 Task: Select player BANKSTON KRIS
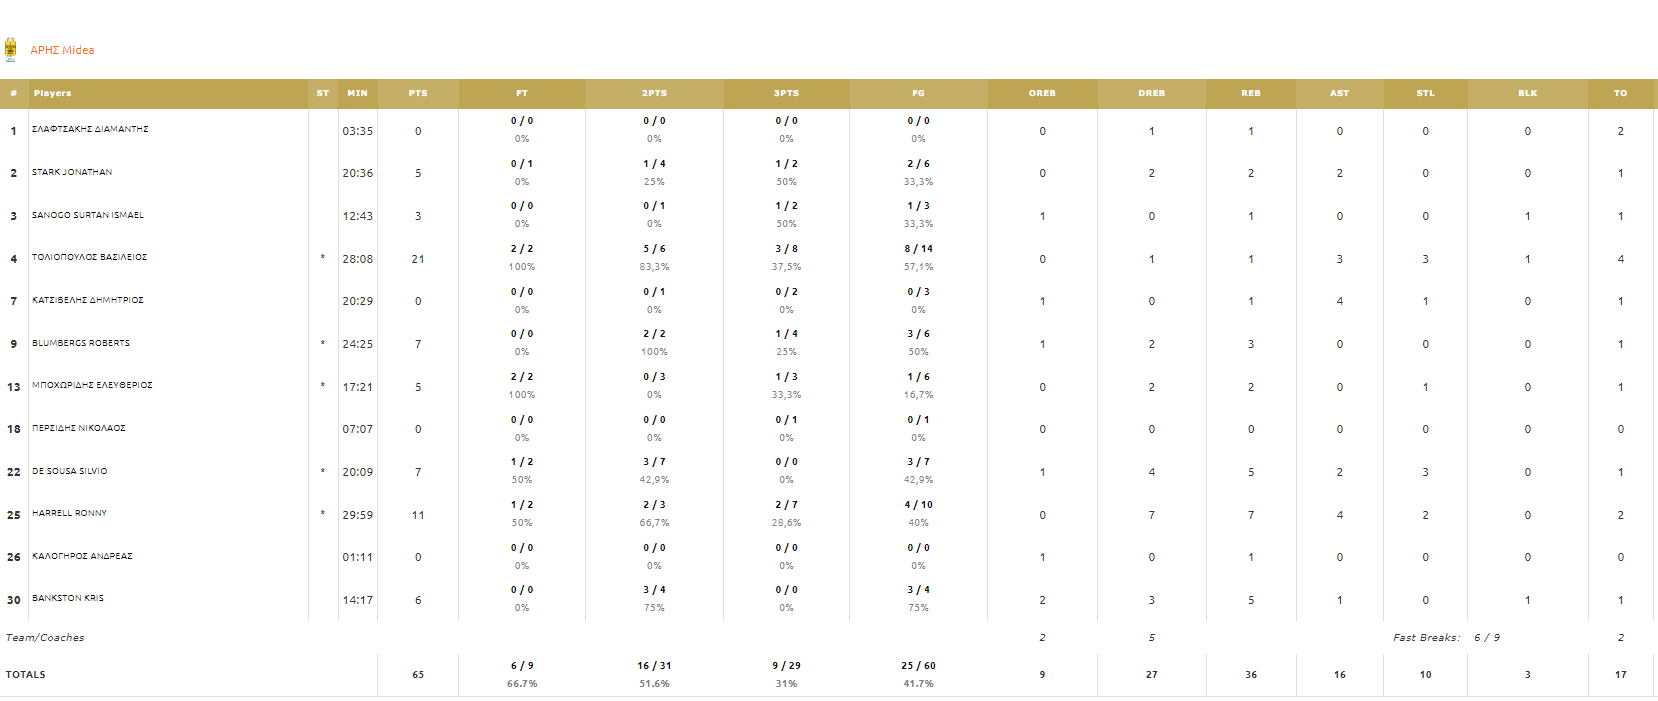[68, 598]
